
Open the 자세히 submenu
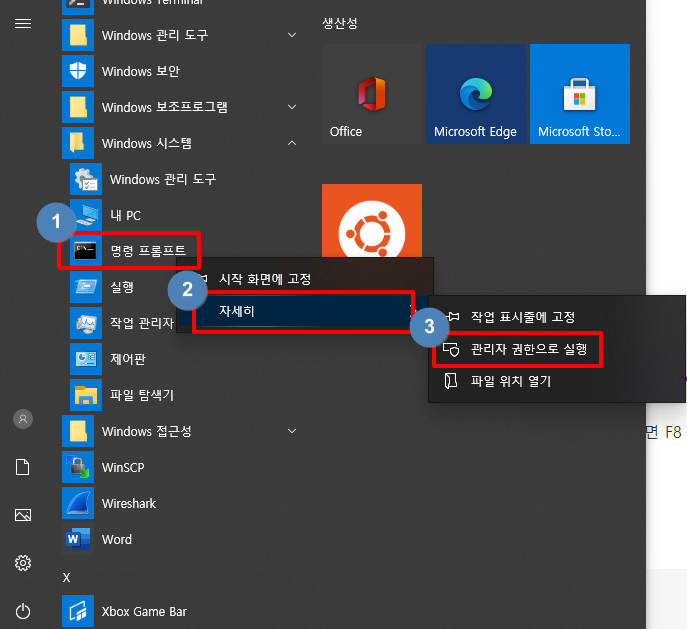303,311
